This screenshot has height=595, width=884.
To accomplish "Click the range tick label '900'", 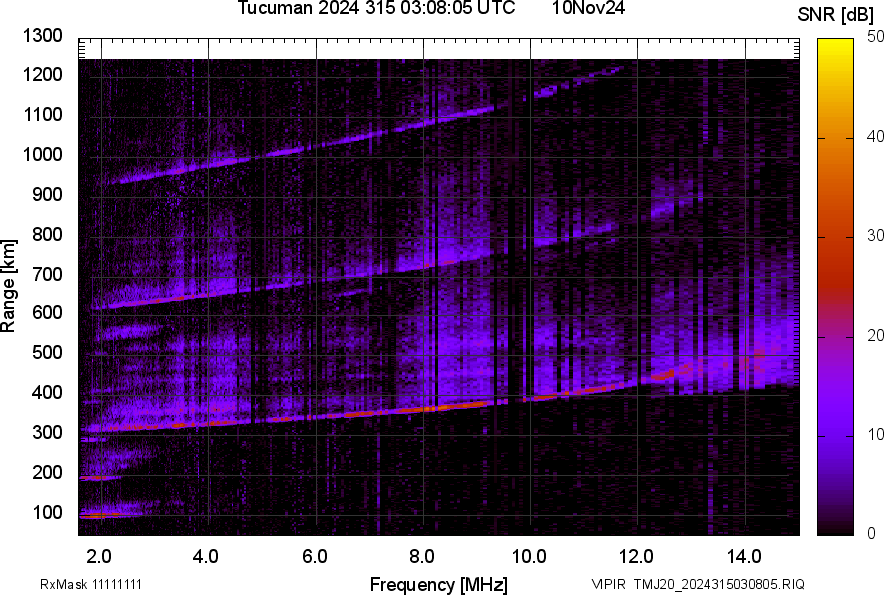I will coord(47,195).
